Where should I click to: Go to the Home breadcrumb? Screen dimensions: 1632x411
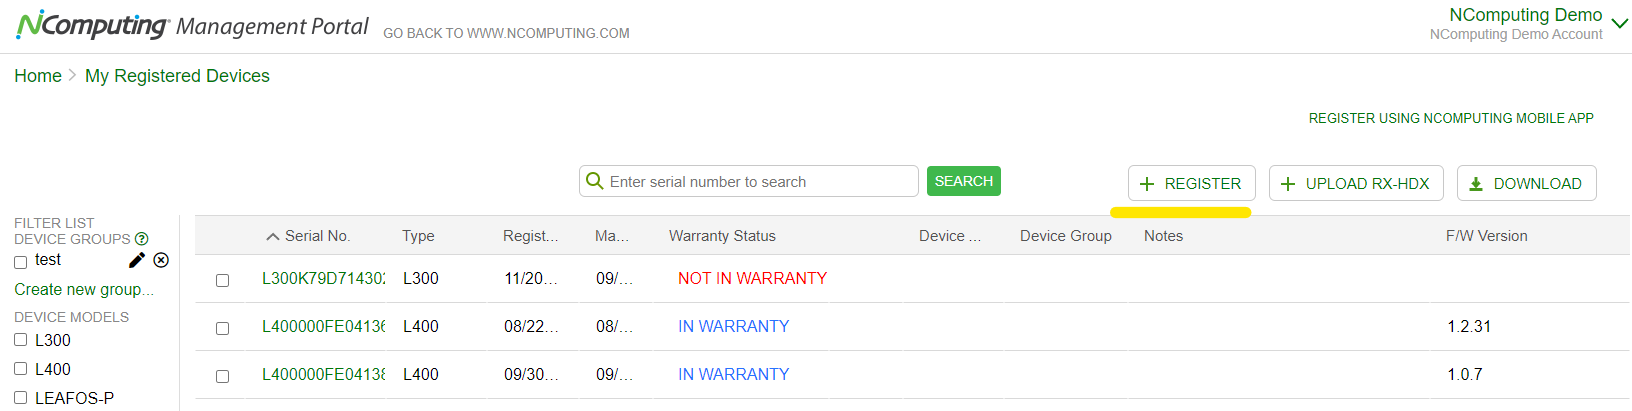(38, 76)
